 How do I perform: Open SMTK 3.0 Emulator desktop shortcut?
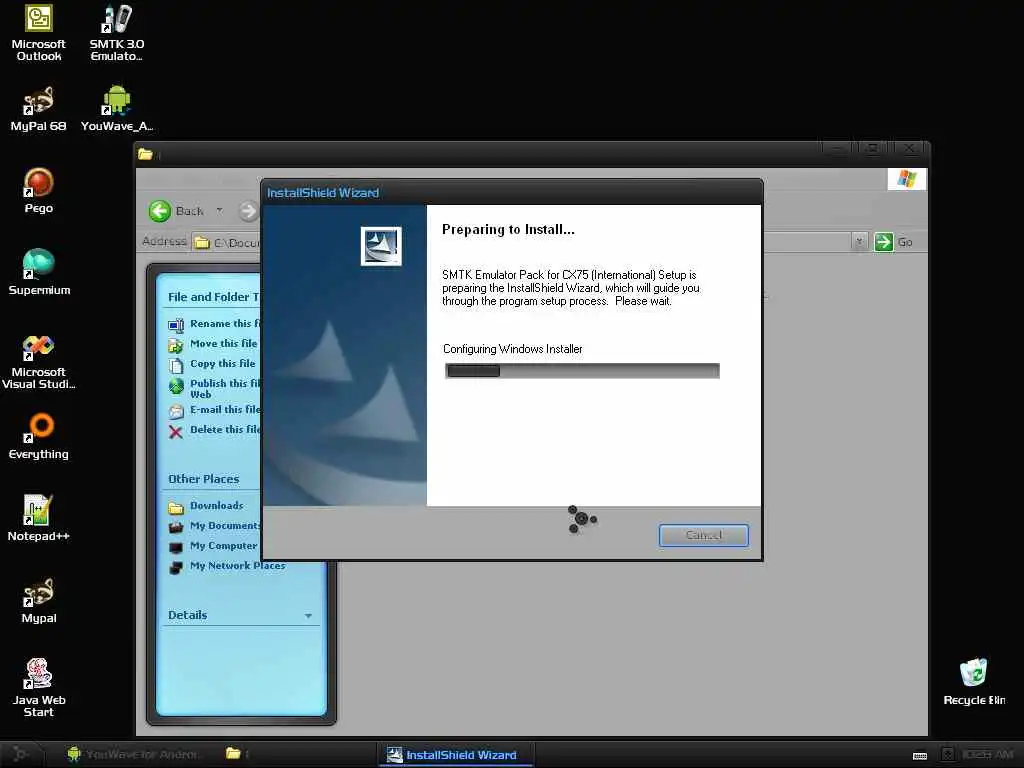[117, 33]
